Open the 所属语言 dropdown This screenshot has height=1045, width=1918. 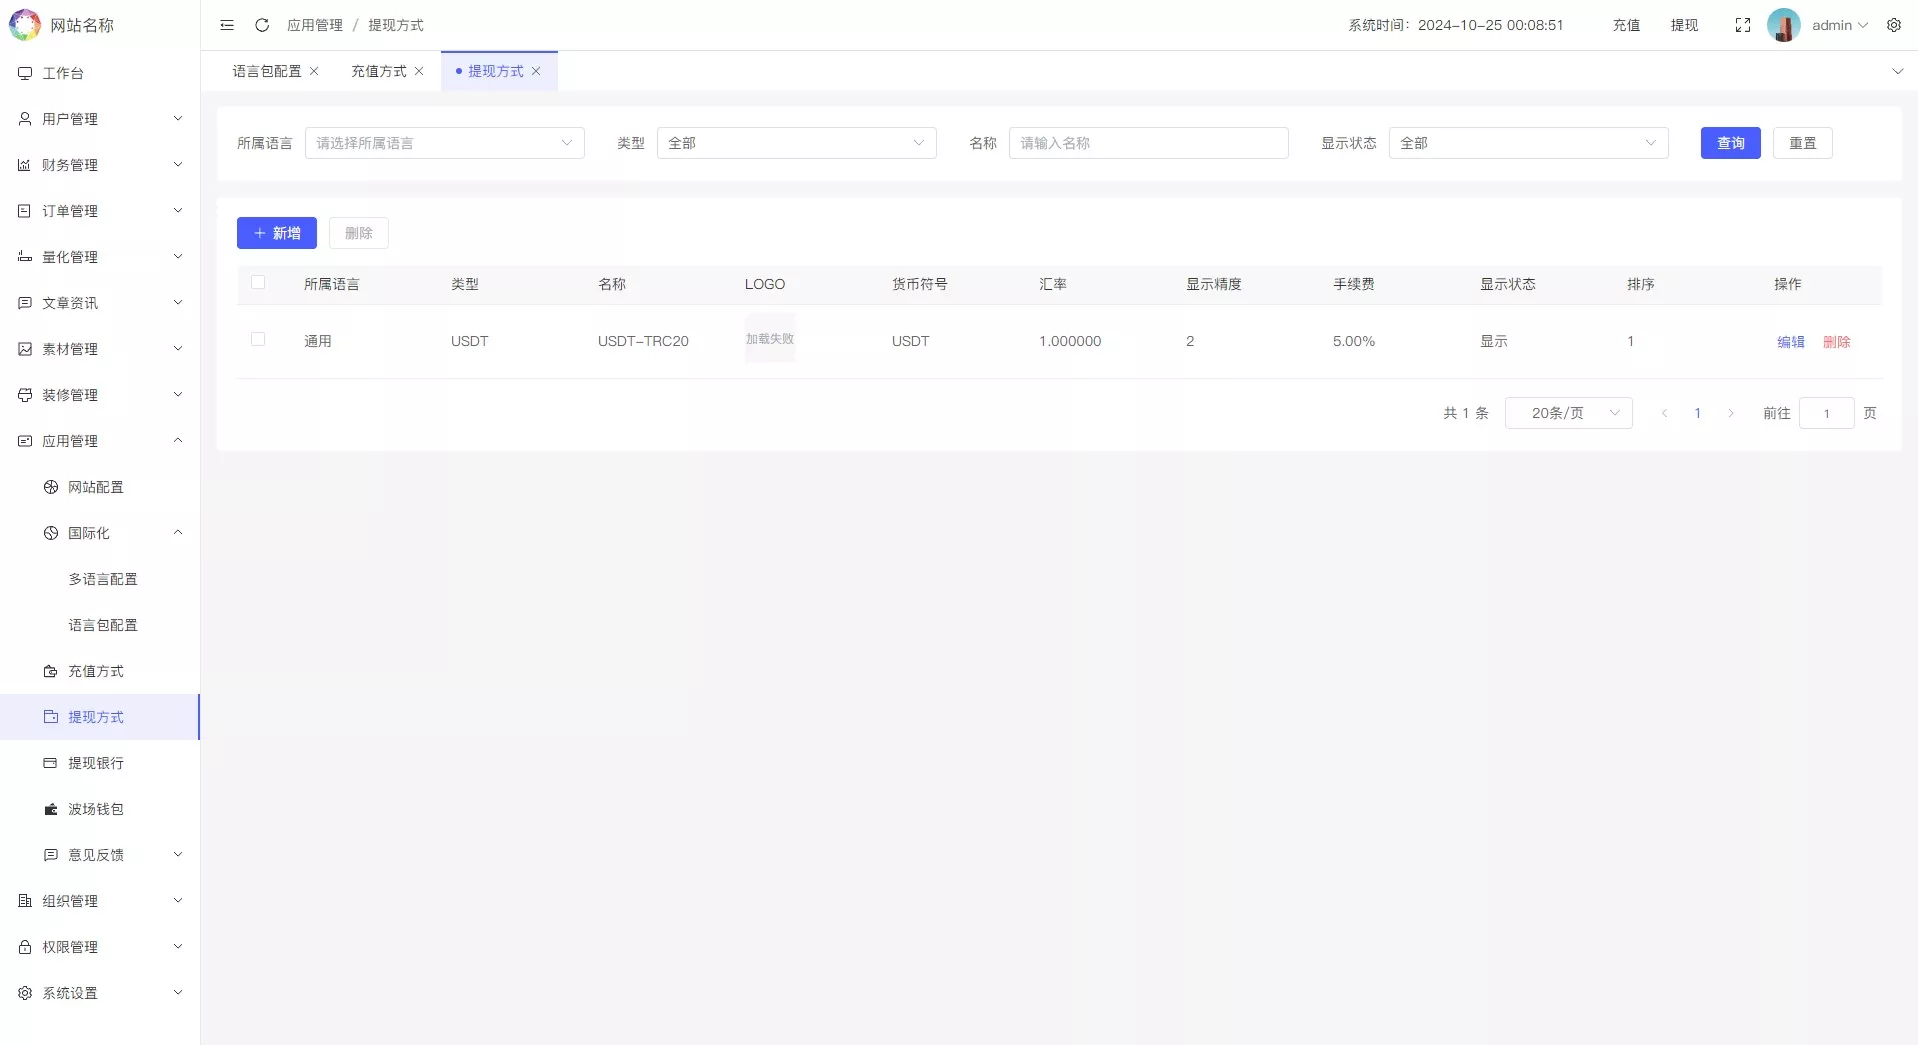444,143
